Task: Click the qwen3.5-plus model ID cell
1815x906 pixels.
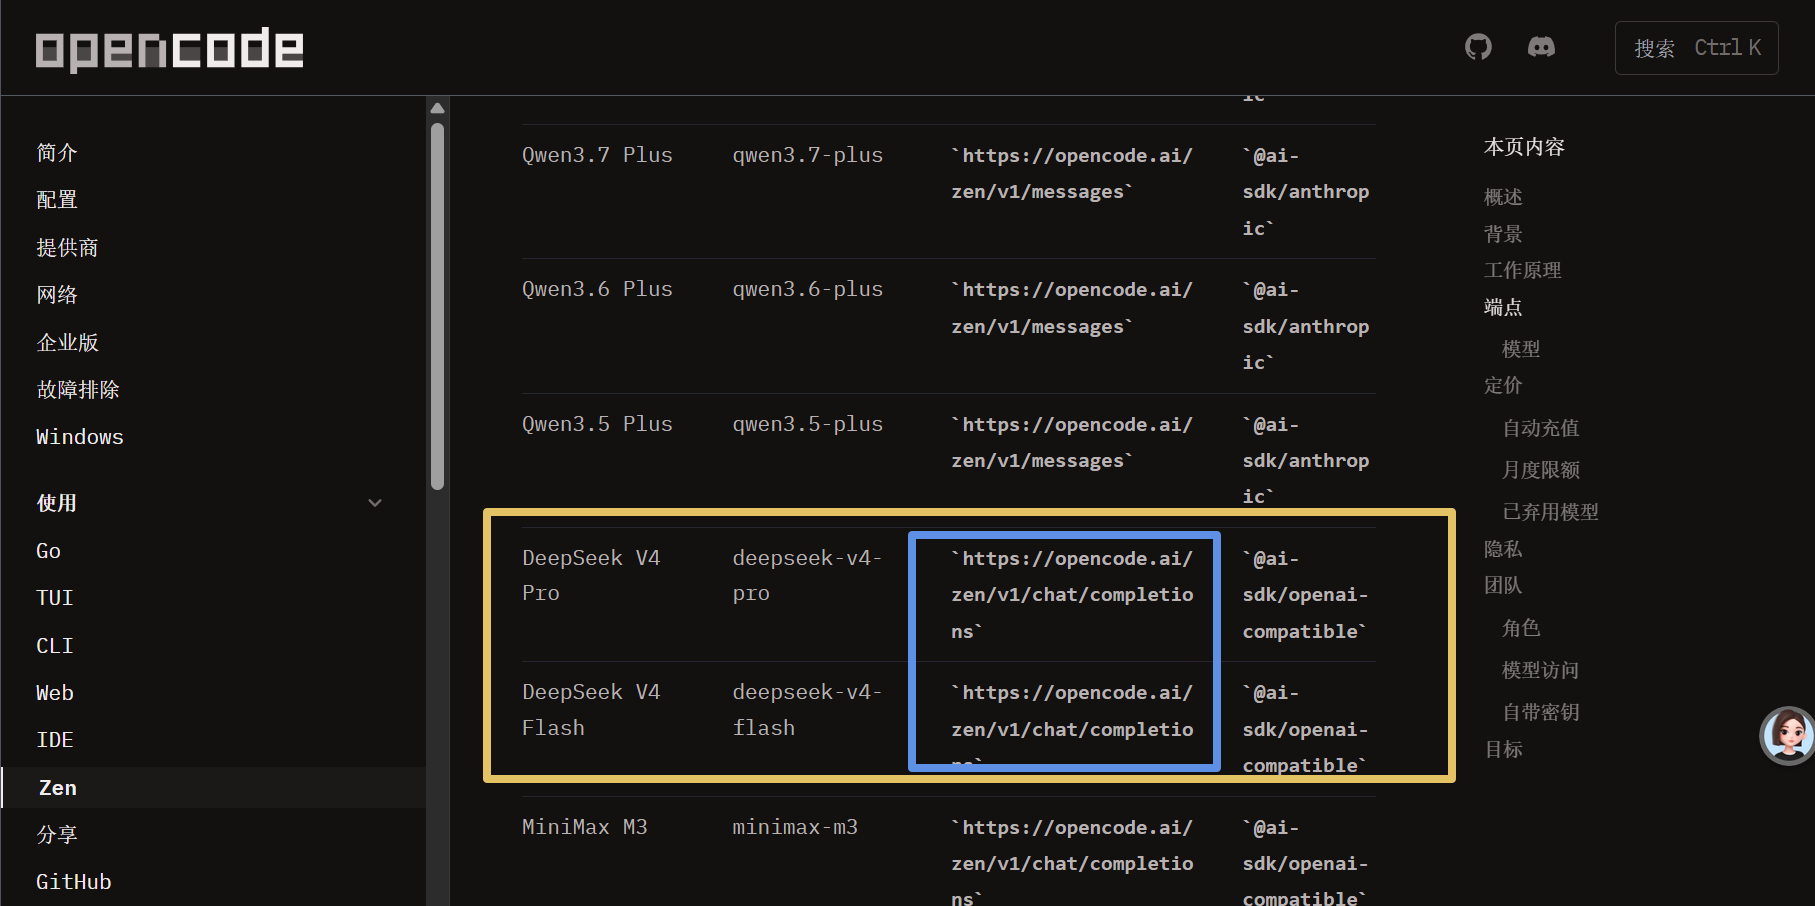Action: [x=808, y=424]
